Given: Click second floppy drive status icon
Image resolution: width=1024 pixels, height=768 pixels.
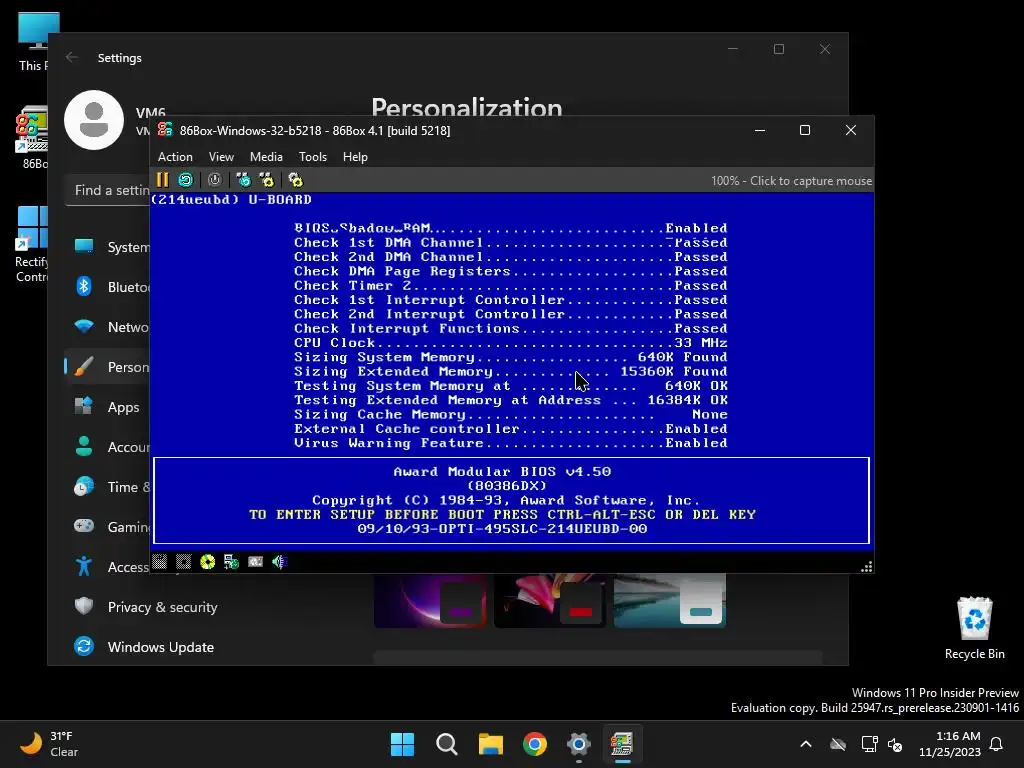Looking at the screenshot, I should click(184, 562).
